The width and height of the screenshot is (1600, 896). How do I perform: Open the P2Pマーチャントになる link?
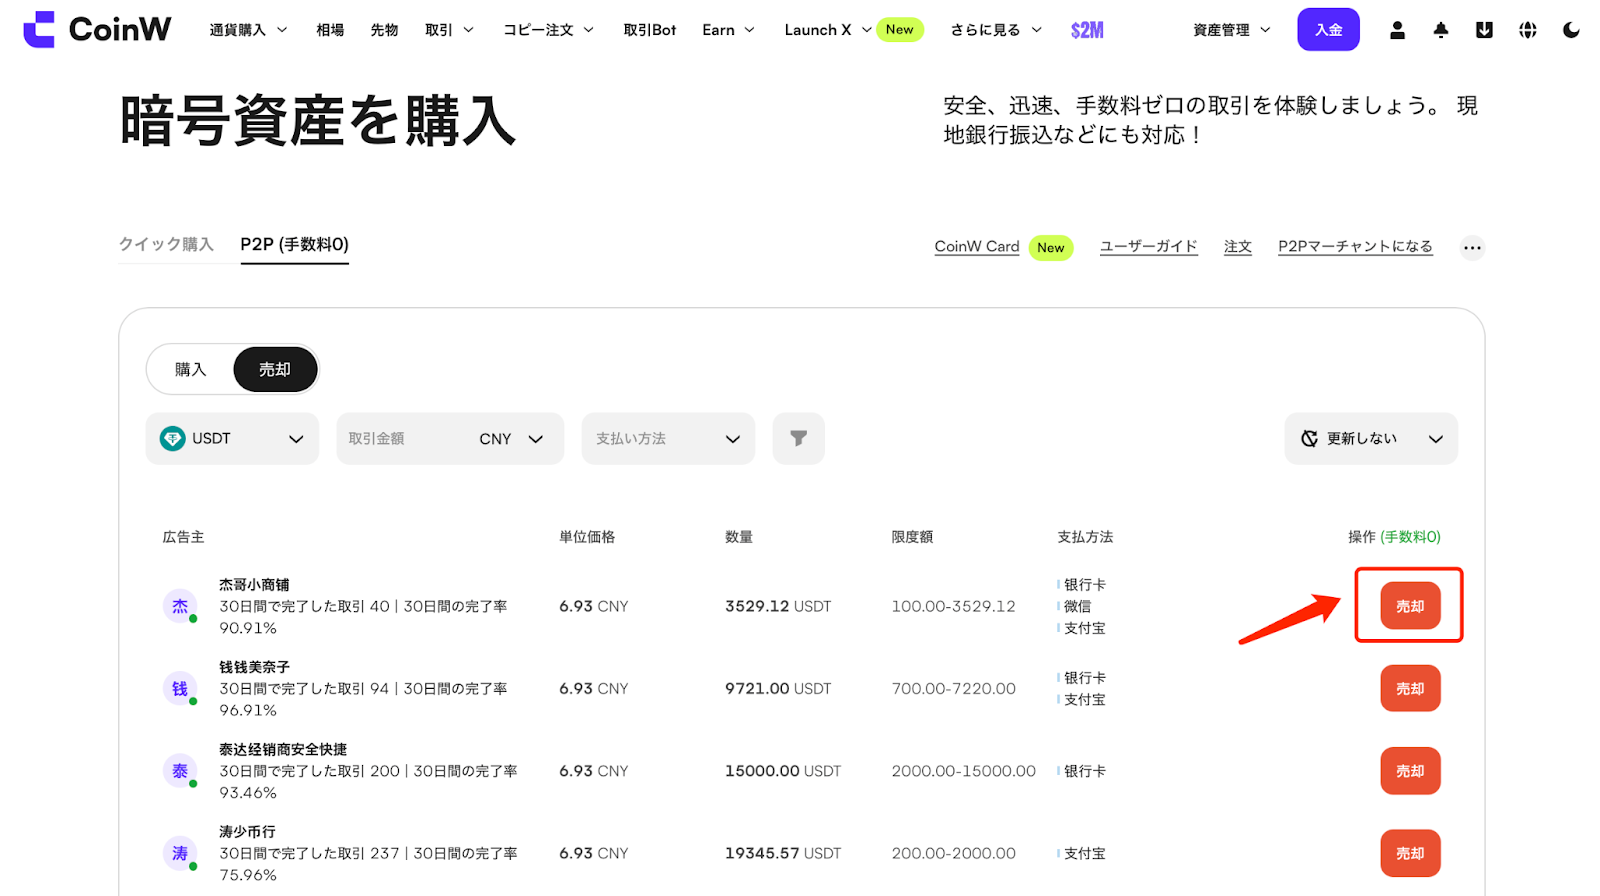pos(1355,247)
